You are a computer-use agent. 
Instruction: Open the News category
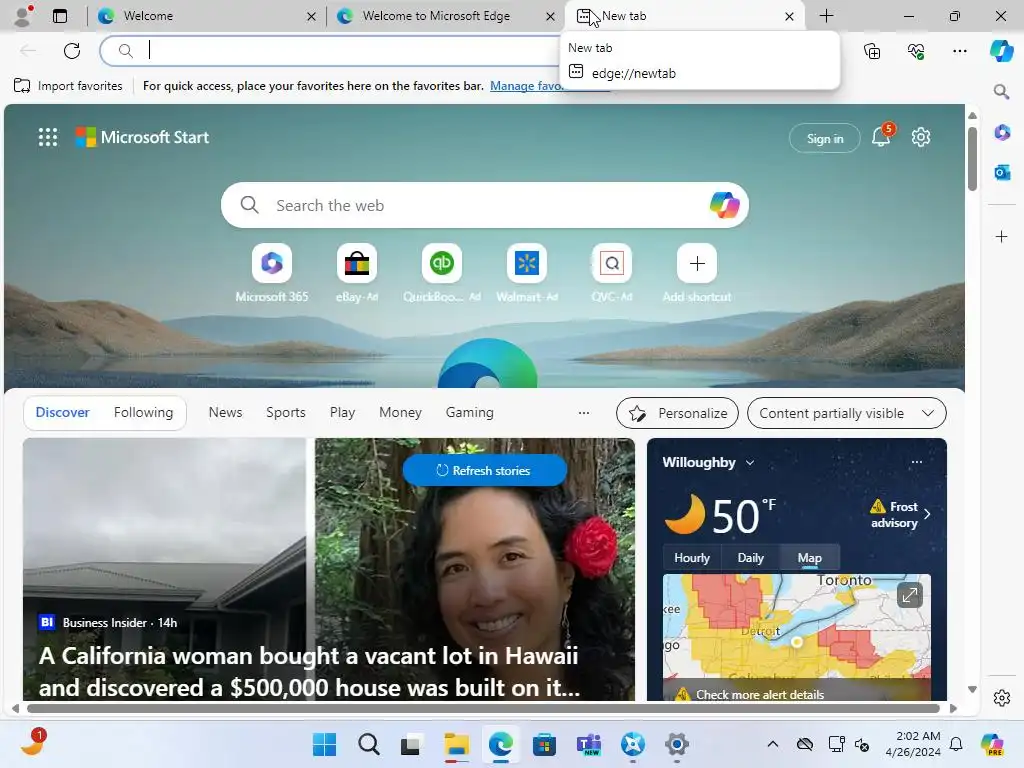pos(225,413)
